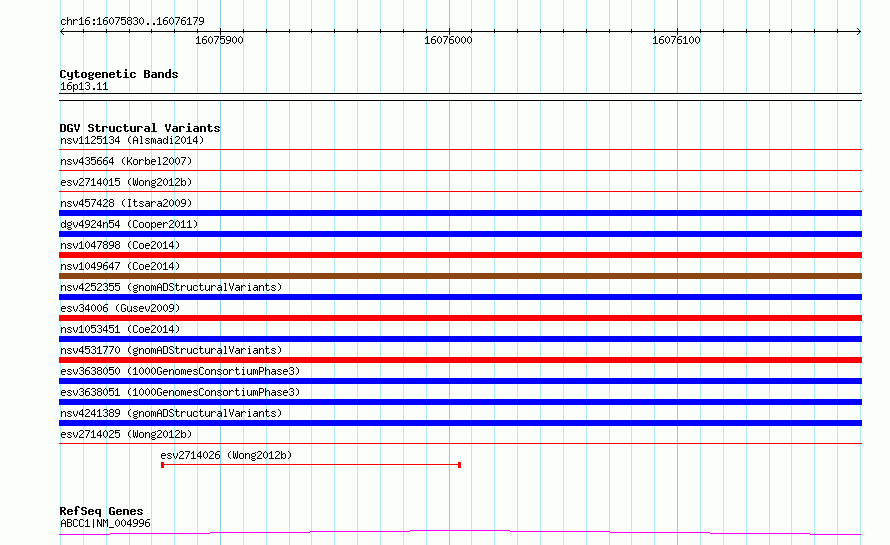This screenshot has width=890, height=545.
Task: Open variant esv3638050 (1000GenomesConsortiumPhase3)
Action: 180,371
